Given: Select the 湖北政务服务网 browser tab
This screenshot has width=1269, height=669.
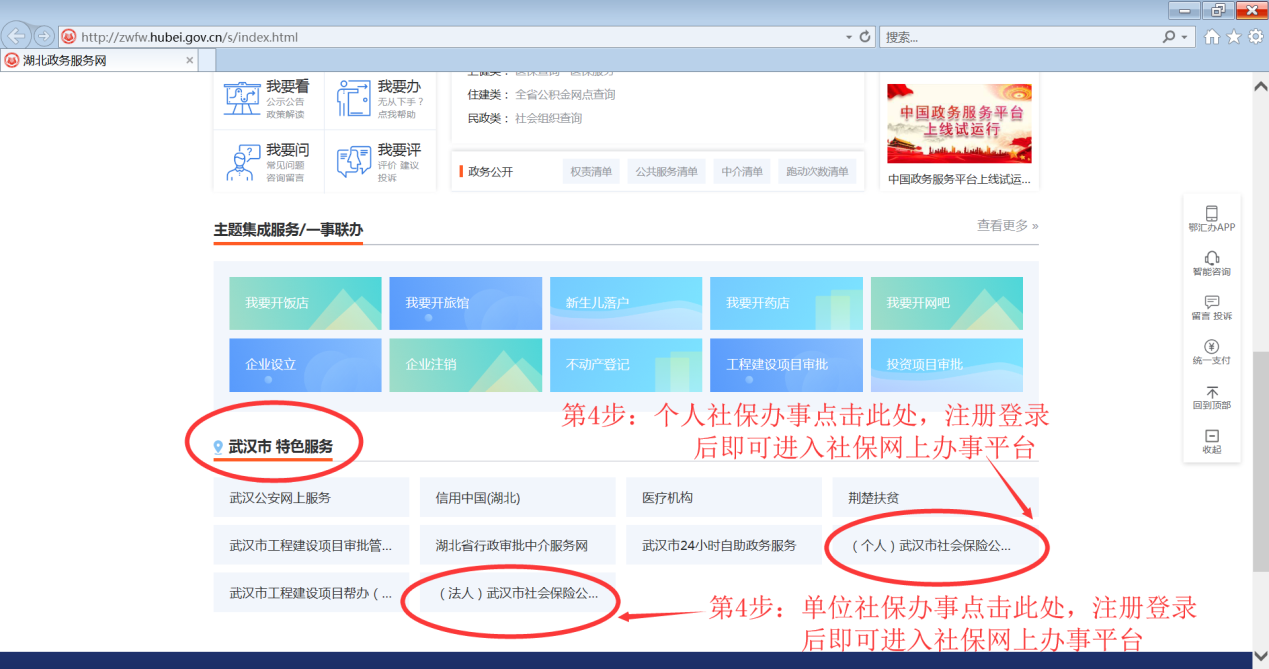Looking at the screenshot, I should tap(98, 60).
